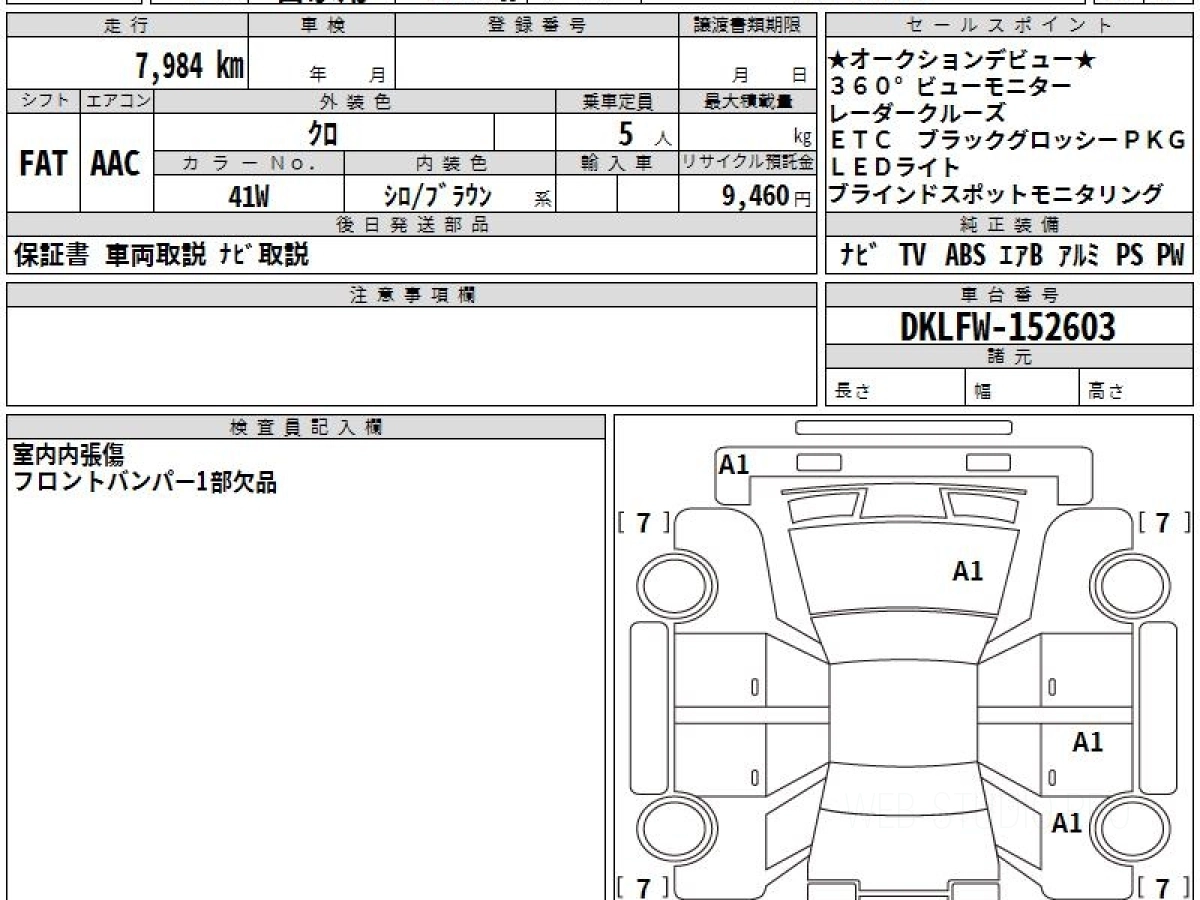Click the 検査員記入欄 header
The image size is (1200, 900).
[306, 427]
